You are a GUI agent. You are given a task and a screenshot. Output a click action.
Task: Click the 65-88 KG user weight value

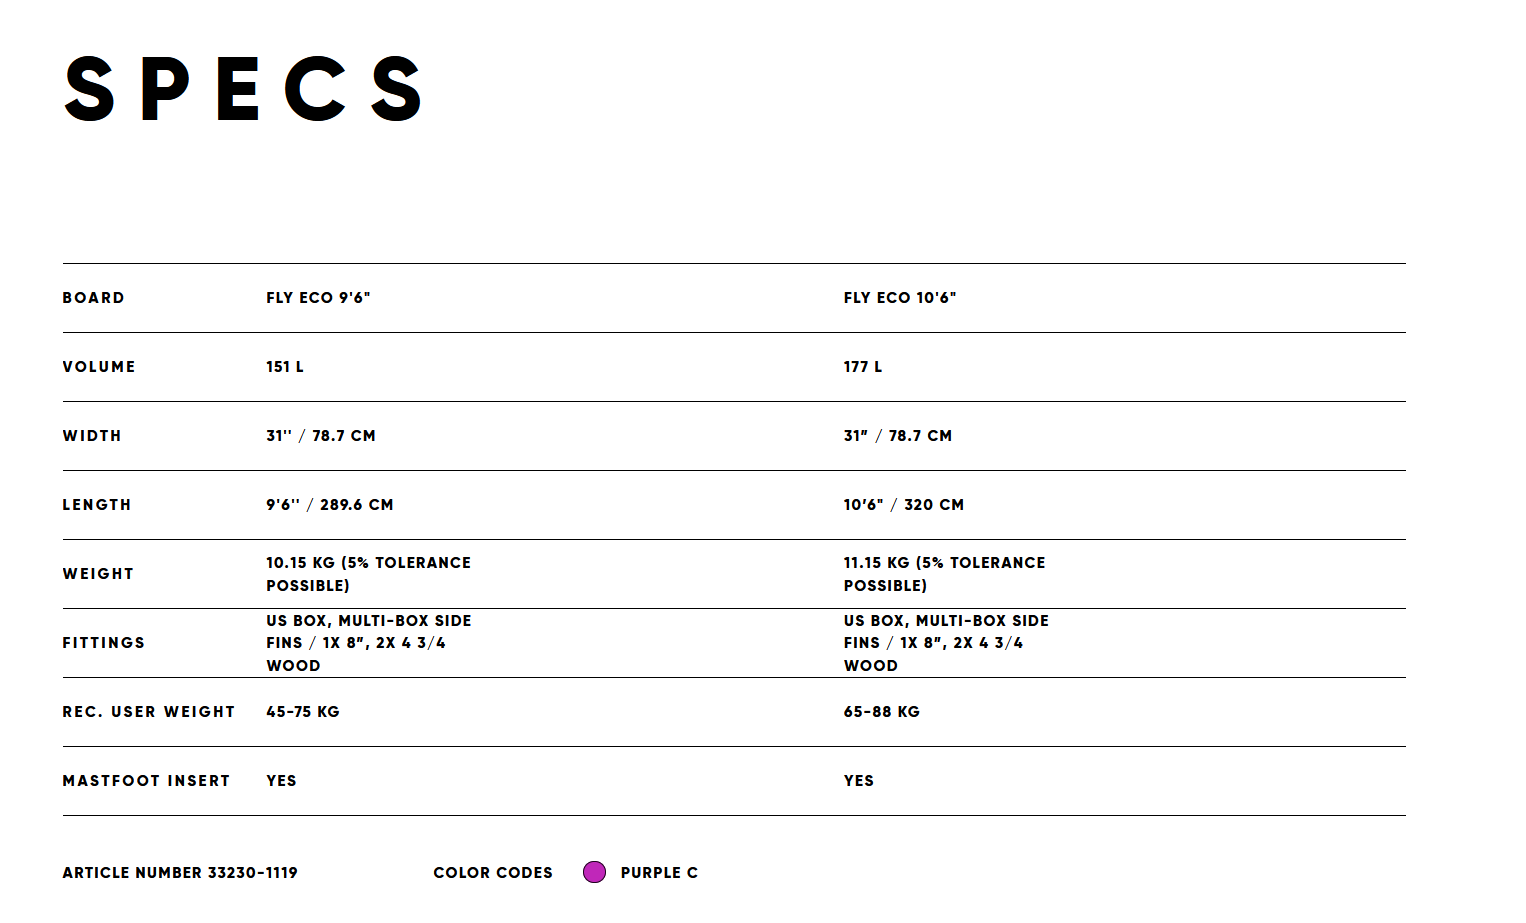click(882, 712)
